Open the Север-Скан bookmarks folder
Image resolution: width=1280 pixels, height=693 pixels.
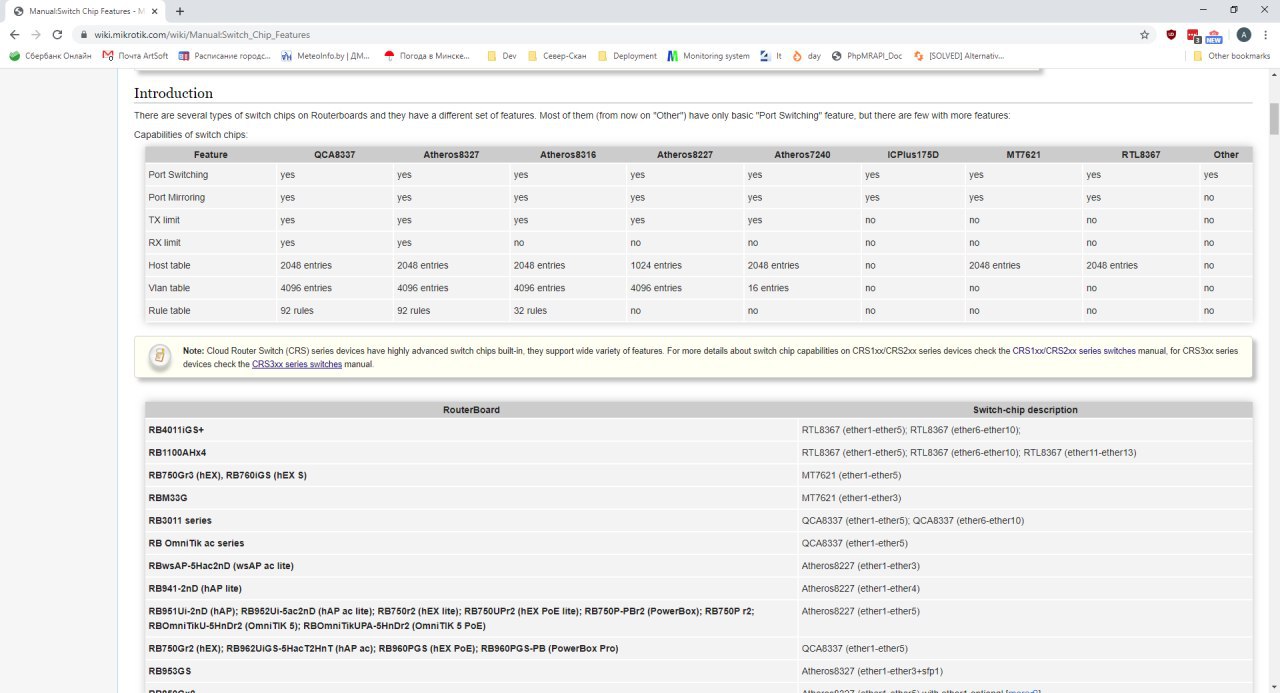(557, 56)
